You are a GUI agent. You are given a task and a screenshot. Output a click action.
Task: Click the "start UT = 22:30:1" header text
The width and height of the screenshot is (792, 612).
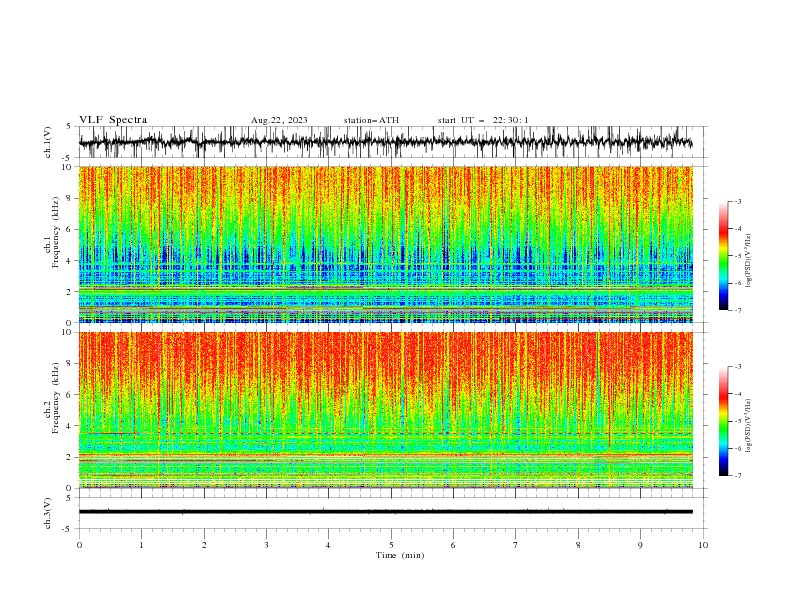483,120
